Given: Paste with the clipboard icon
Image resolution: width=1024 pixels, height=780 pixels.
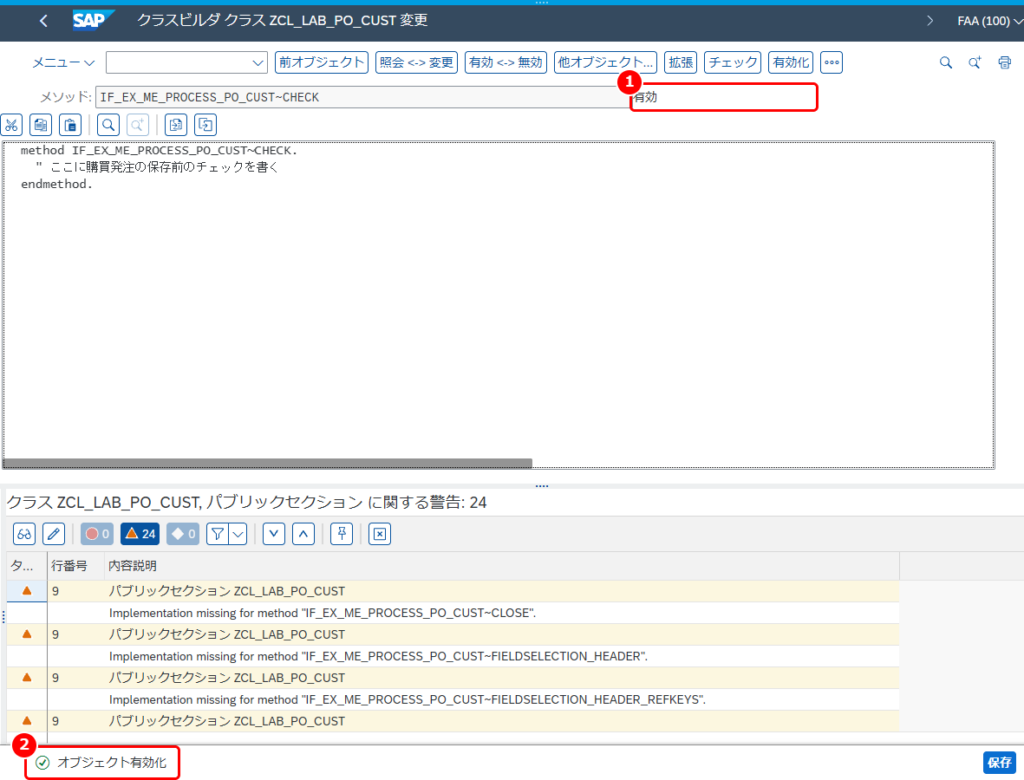Looking at the screenshot, I should [70, 125].
